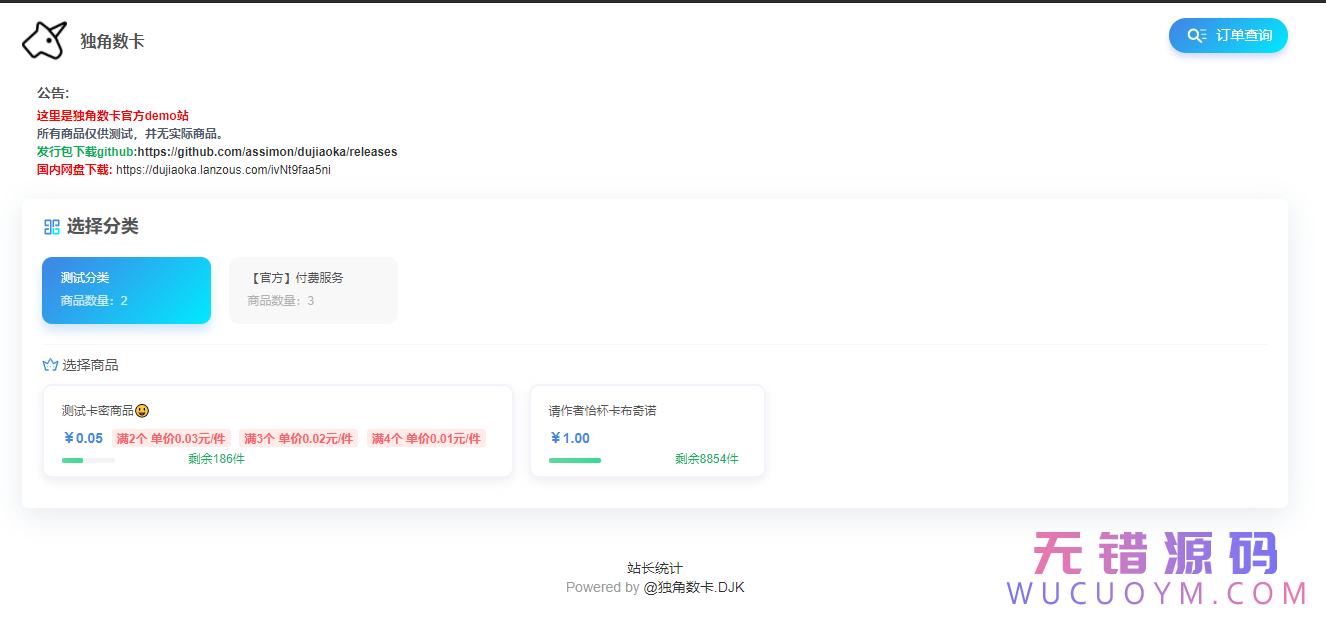
Task: Click the @独角数卡.DJK footer link
Action: click(x=693, y=587)
